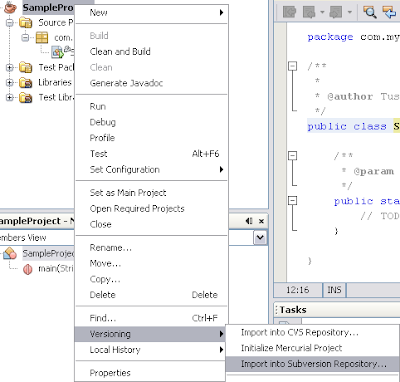Image resolution: width=400 pixels, height=382 pixels.
Task: Click the INS insert mode indicator
Action: tap(334, 290)
